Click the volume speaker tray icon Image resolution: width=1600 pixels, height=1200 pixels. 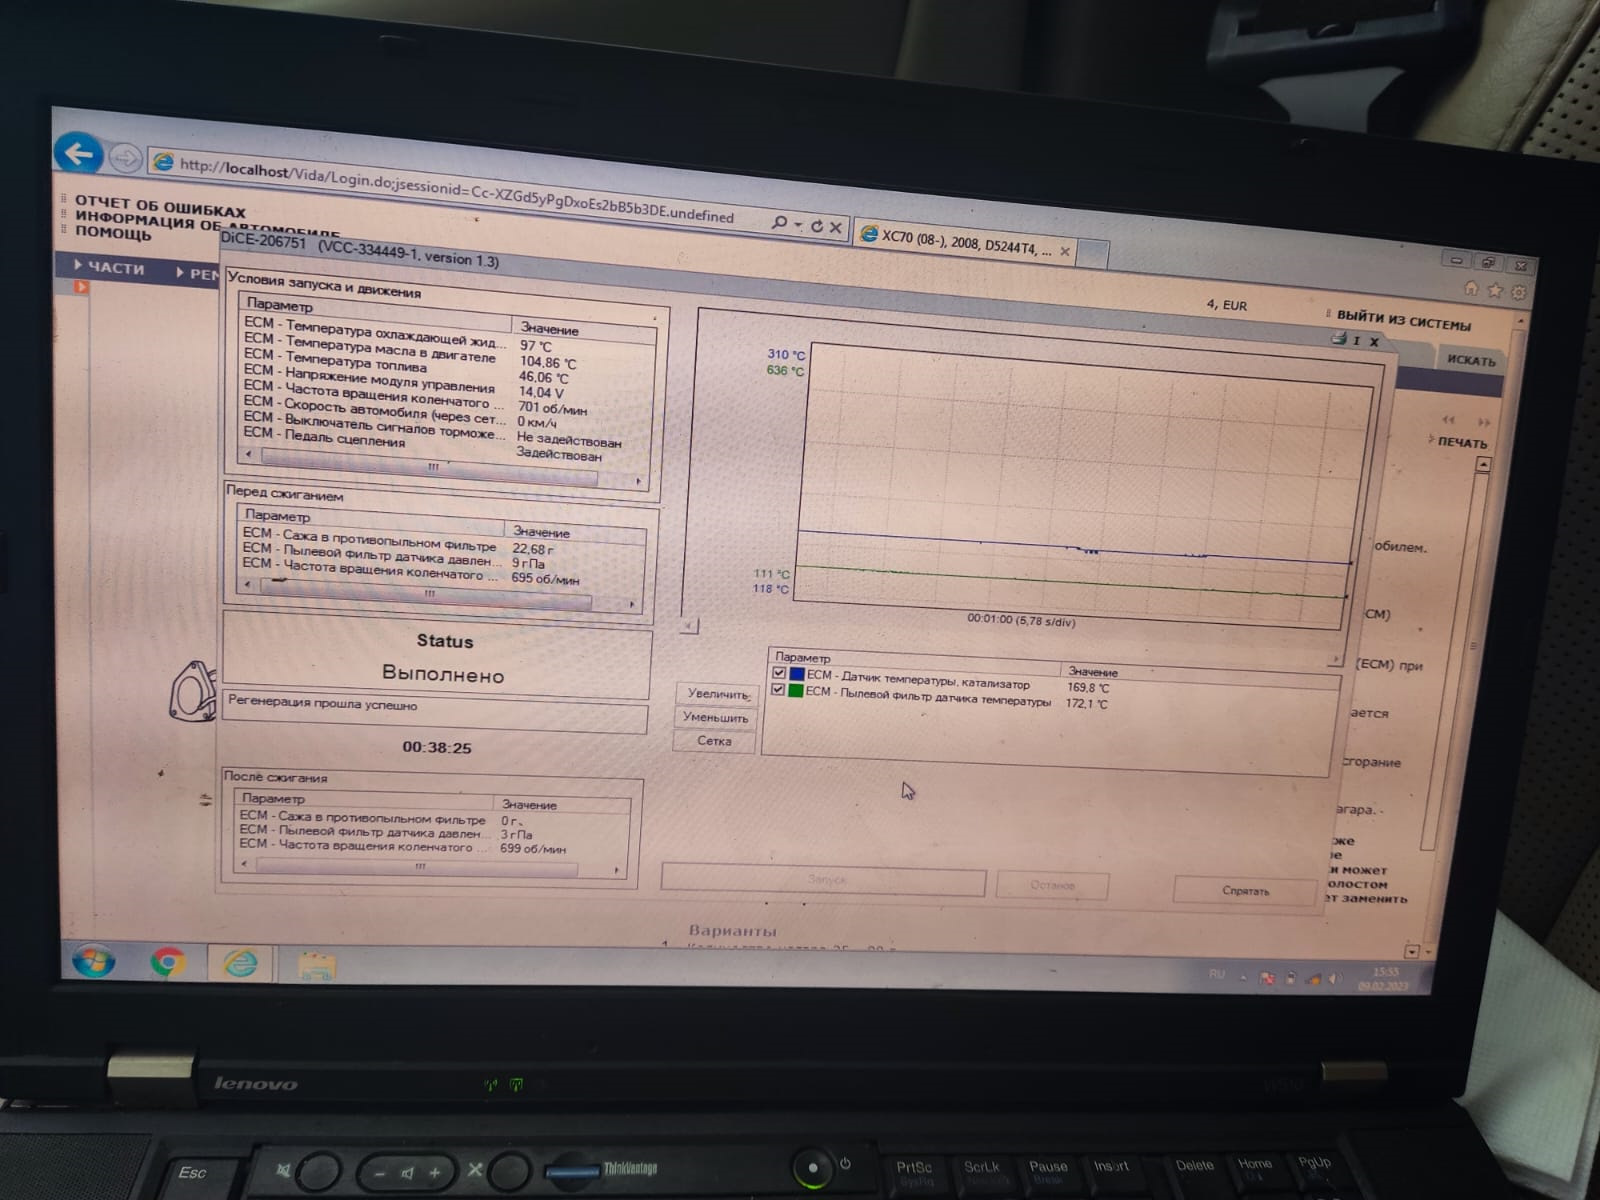click(x=1335, y=978)
